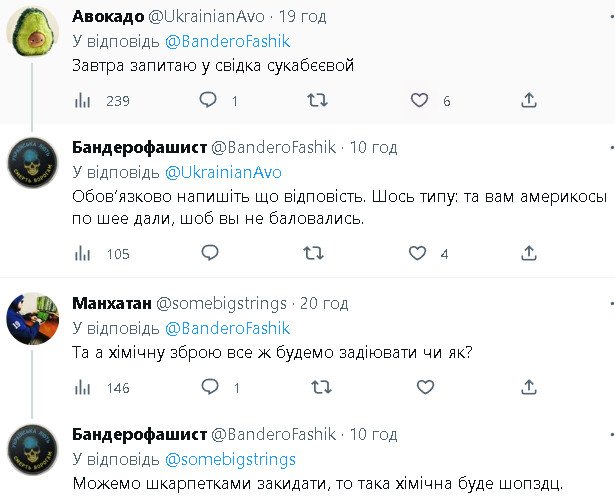Like the Авокадо tweet with 6 likes
Image resolution: width=615 pixels, height=499 pixels.
[420, 100]
